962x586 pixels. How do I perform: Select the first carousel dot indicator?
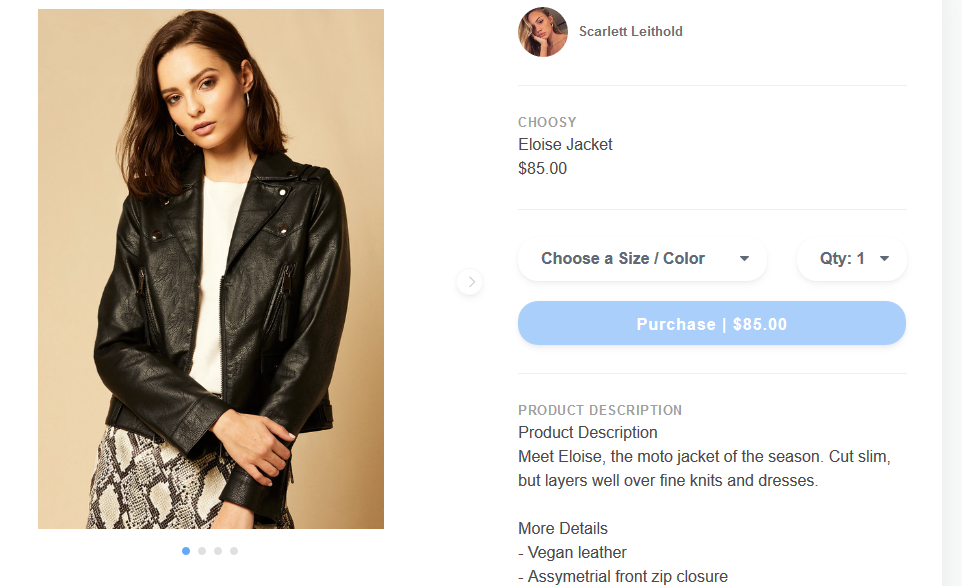coord(186,551)
